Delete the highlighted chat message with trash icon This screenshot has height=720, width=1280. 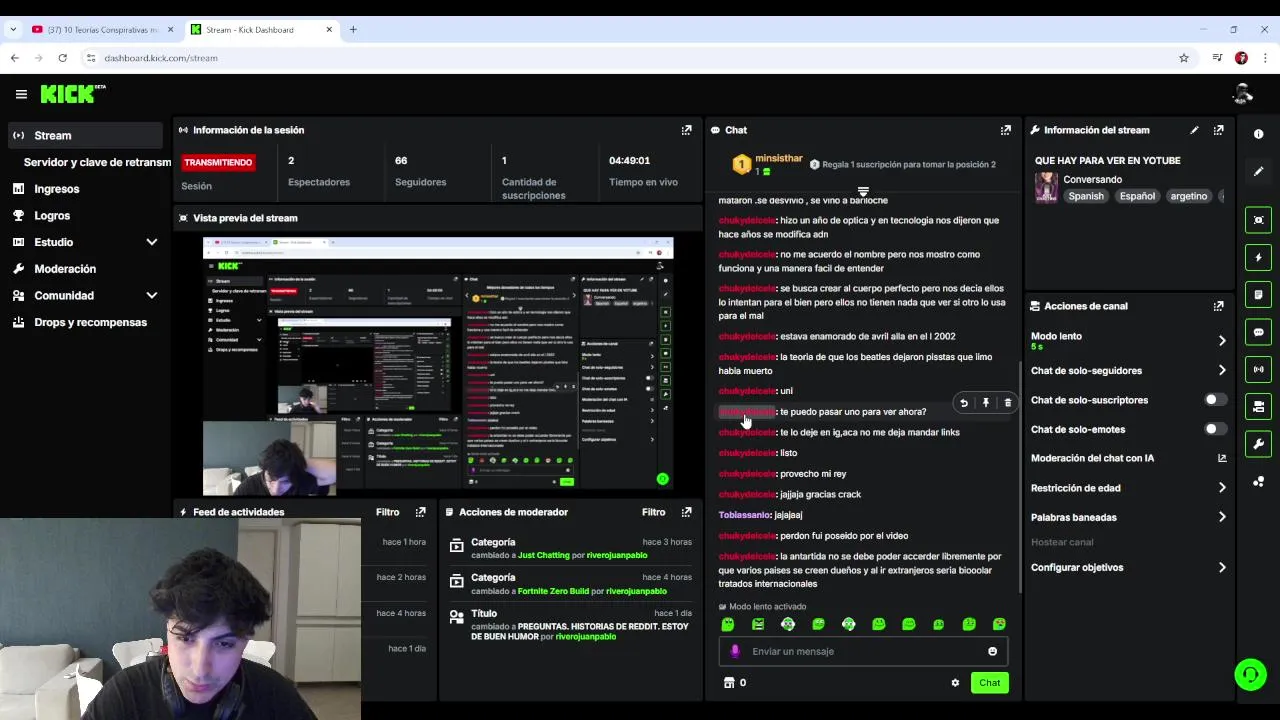(x=1007, y=403)
